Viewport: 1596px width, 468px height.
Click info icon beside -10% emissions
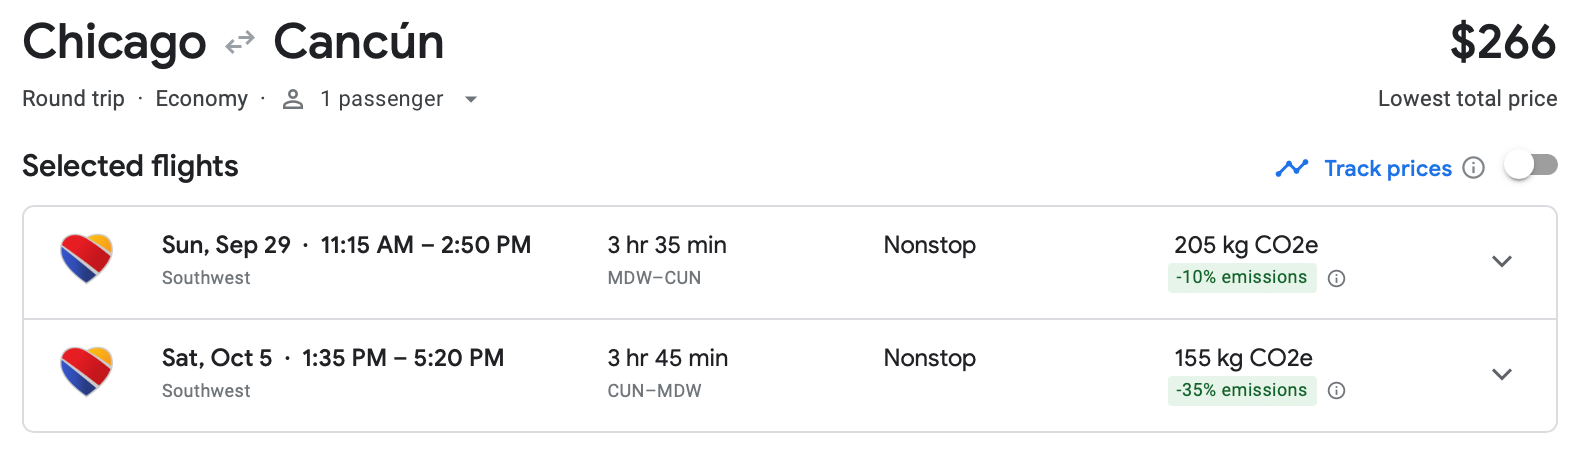(x=1336, y=279)
